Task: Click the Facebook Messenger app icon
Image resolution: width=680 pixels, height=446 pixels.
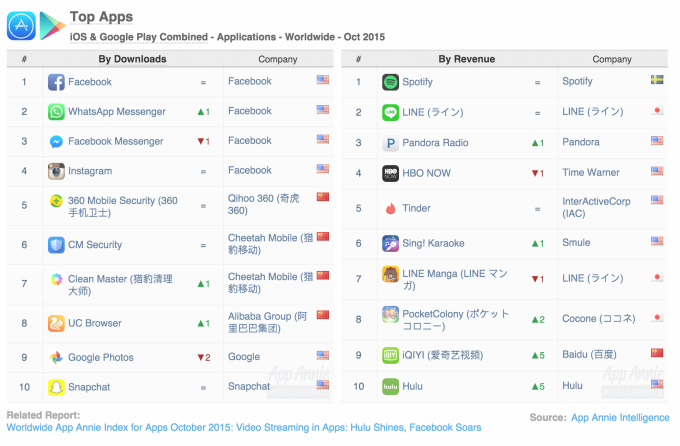Action: [x=56, y=141]
